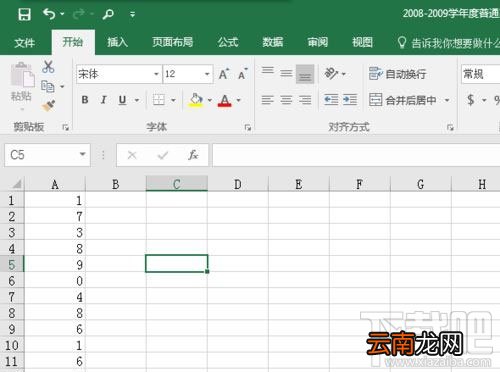Click into the formula bar
Viewport: 500px width, 372px height.
tap(356, 155)
